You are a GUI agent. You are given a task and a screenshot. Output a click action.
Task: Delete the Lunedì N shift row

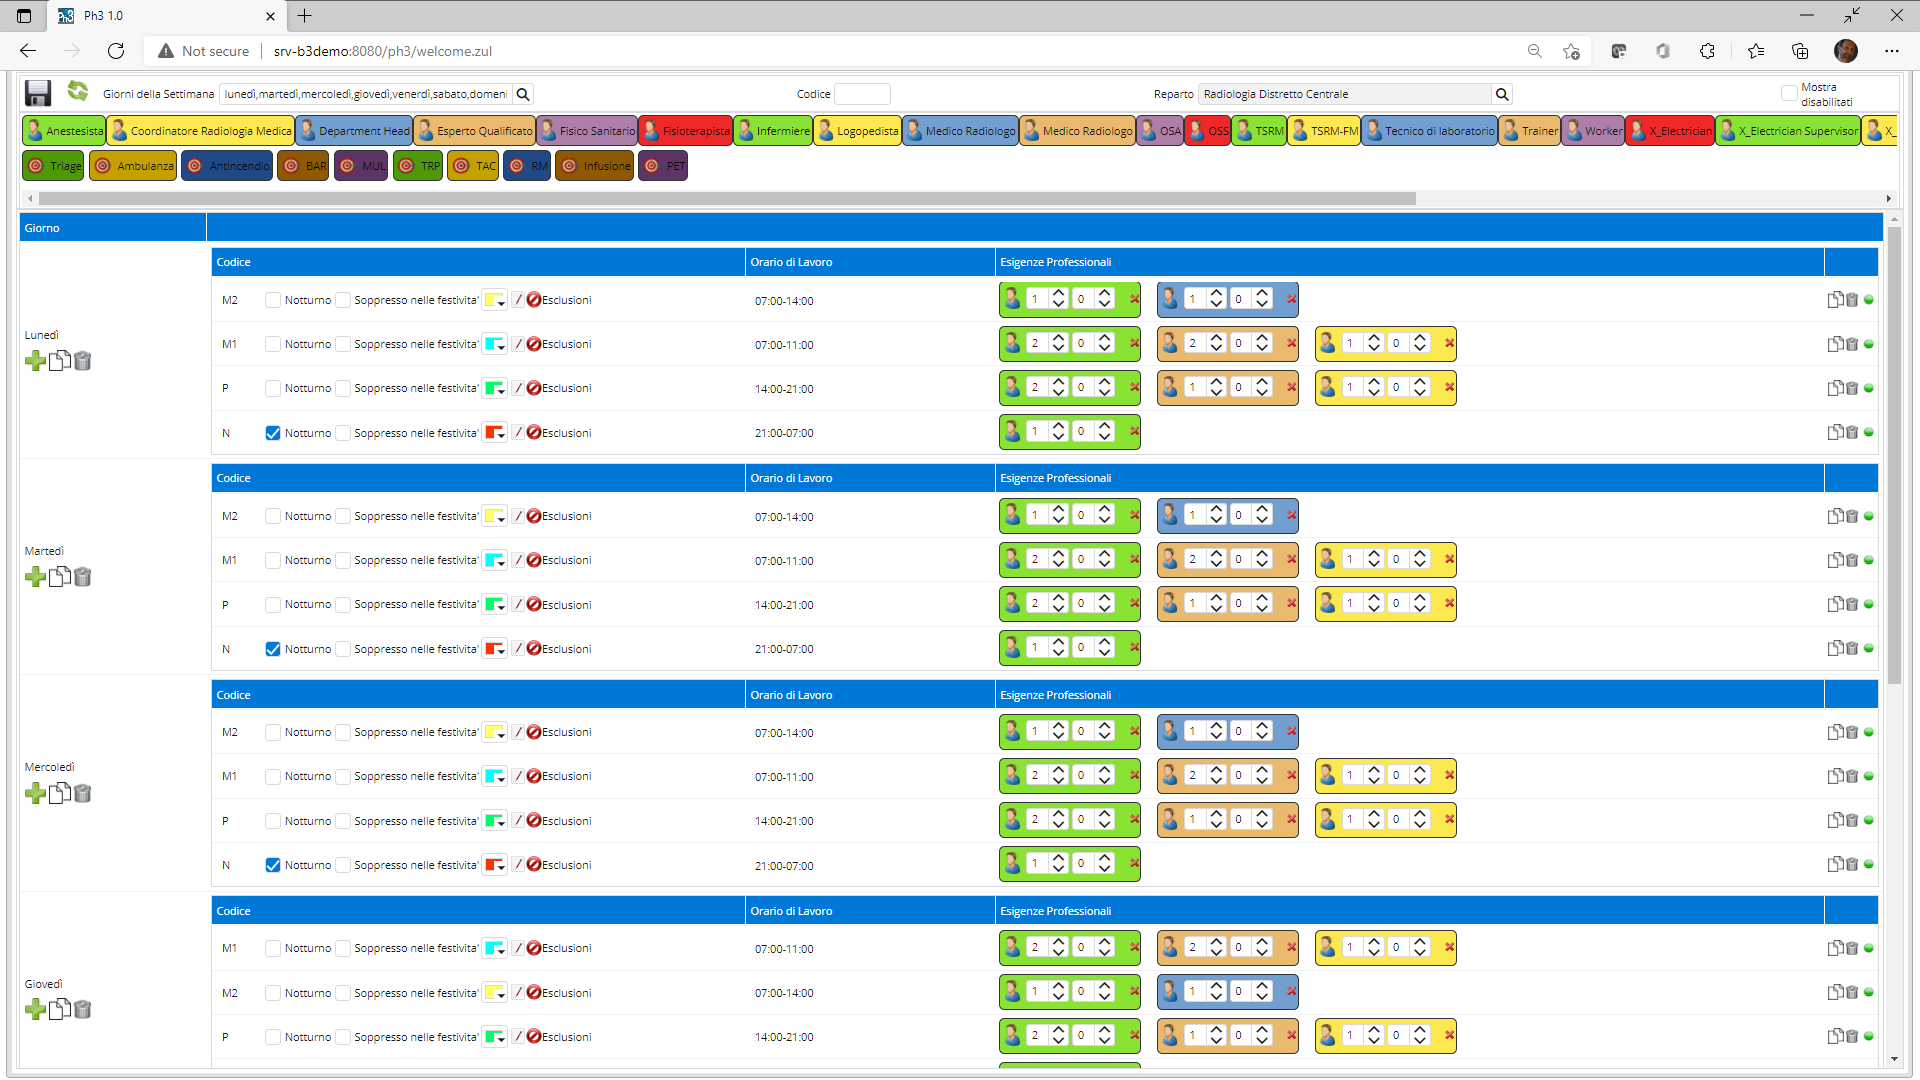[1851, 433]
